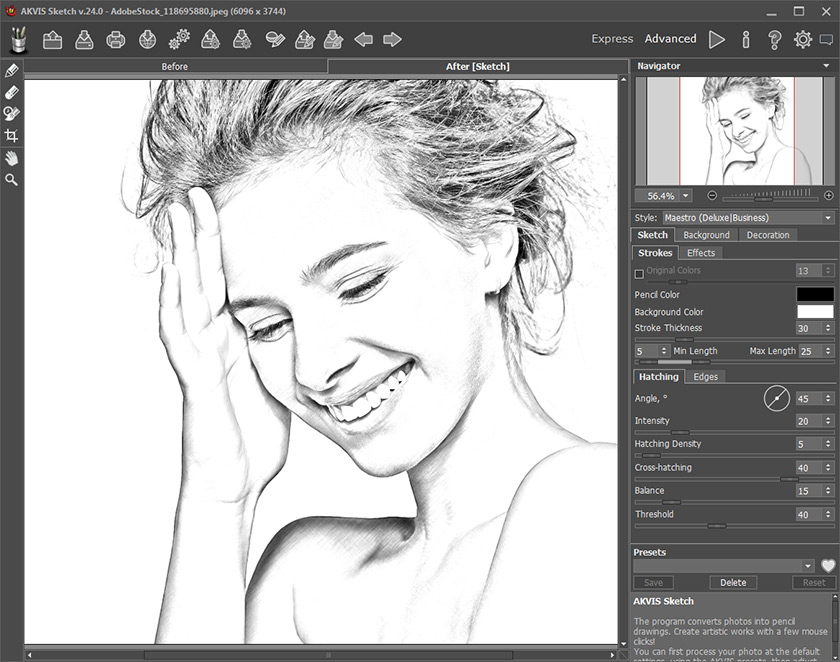Switch to the Before tab

(175, 66)
